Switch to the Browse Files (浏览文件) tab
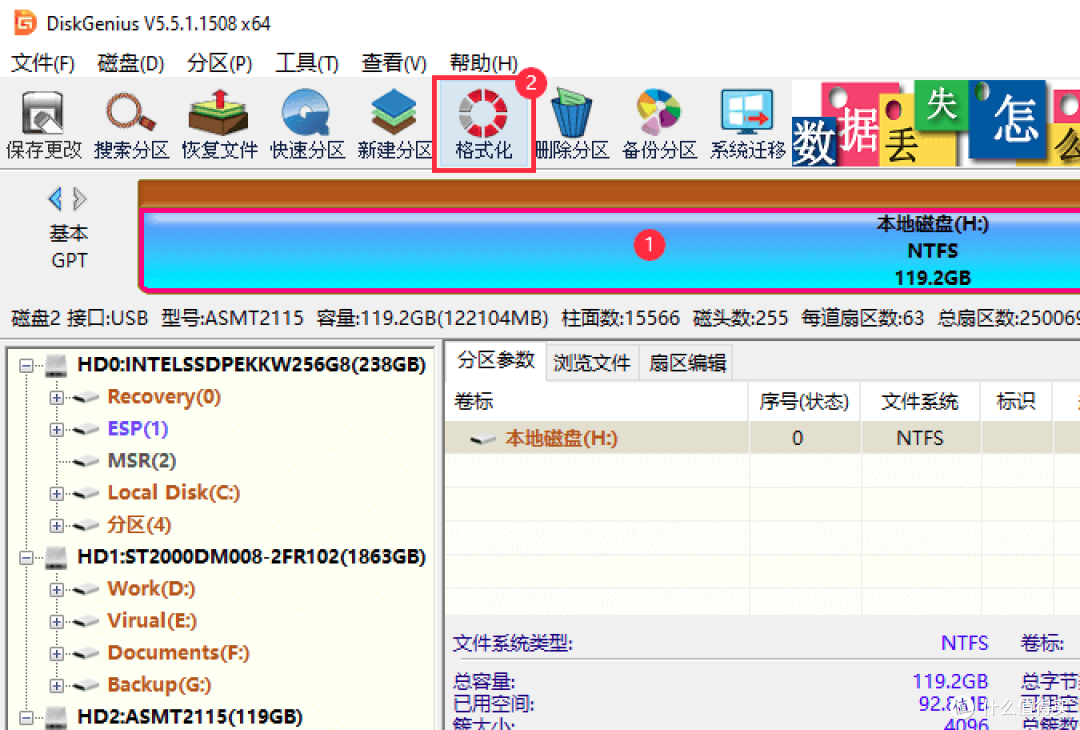This screenshot has height=730, width=1080. tap(592, 363)
